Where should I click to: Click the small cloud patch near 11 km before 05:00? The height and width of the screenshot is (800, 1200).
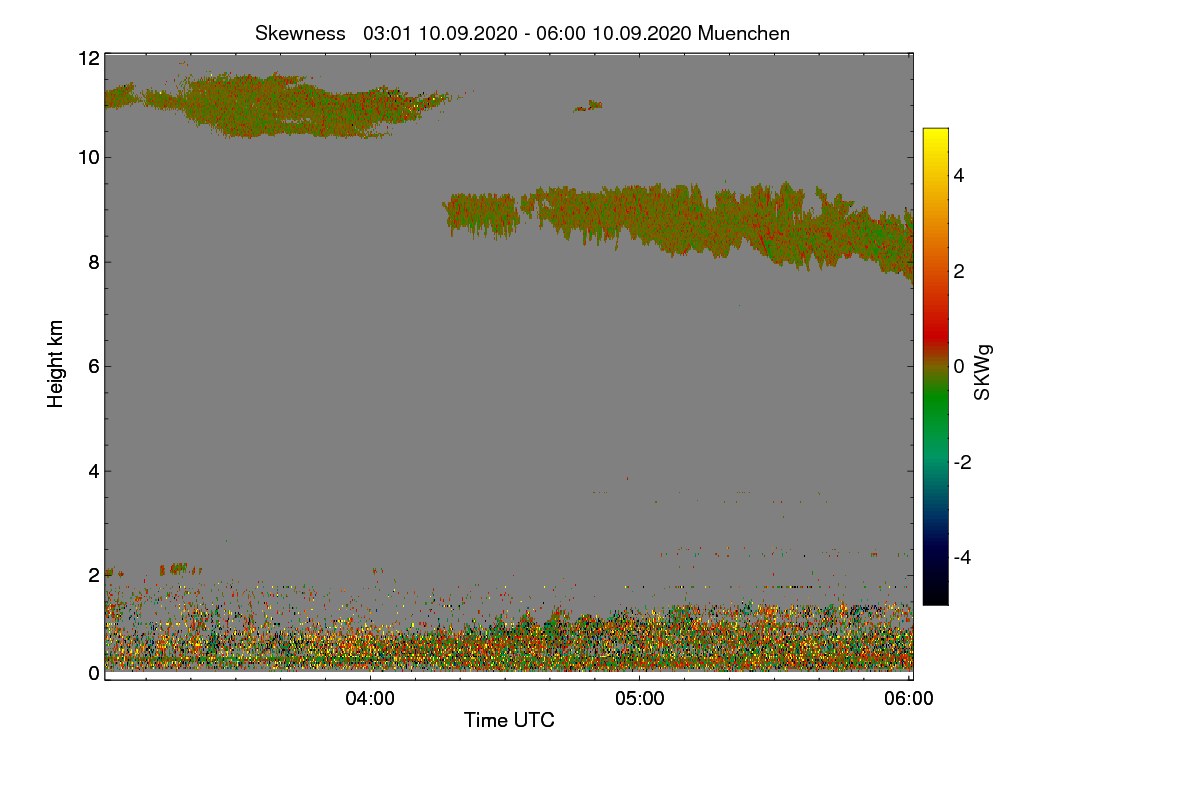point(588,105)
